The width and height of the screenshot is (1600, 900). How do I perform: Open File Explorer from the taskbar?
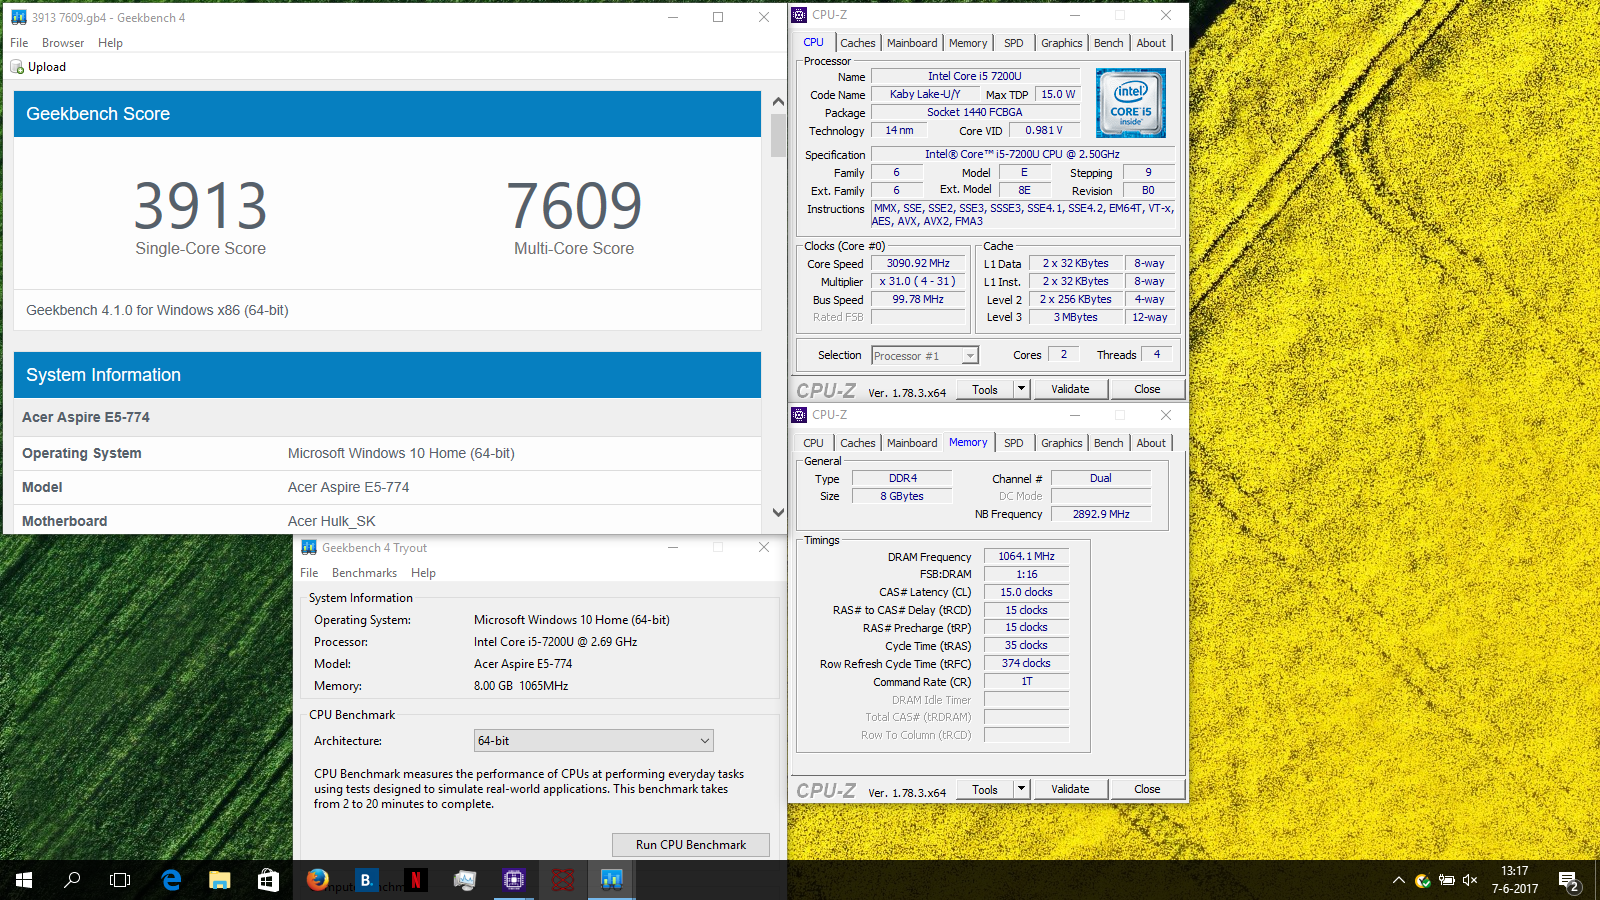[220, 880]
